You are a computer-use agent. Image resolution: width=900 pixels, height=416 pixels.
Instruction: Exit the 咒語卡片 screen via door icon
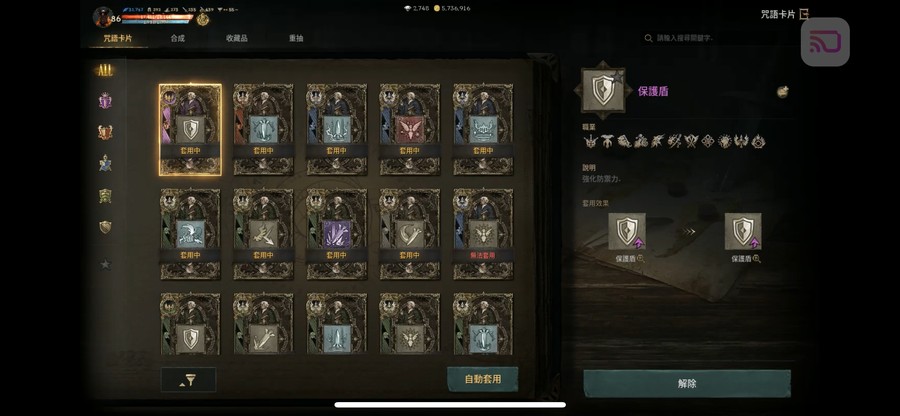pos(804,14)
